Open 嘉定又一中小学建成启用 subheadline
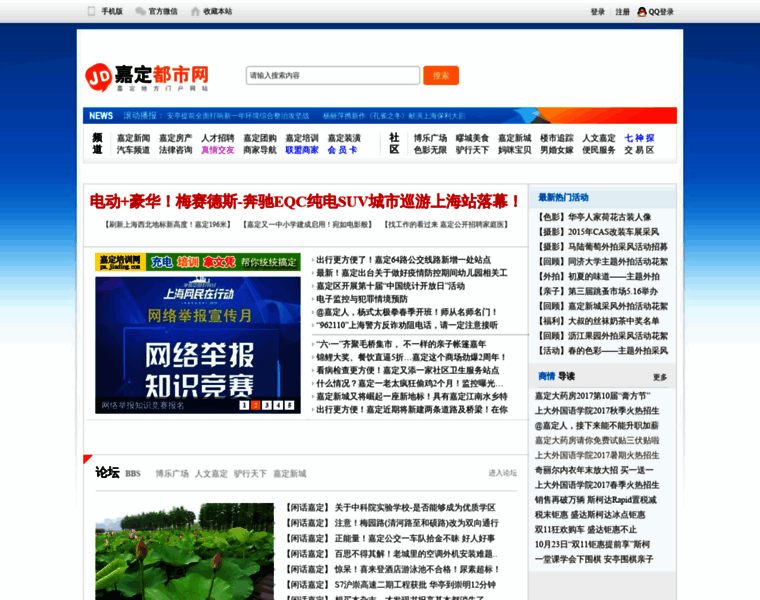The image size is (760, 600). tap(308, 224)
